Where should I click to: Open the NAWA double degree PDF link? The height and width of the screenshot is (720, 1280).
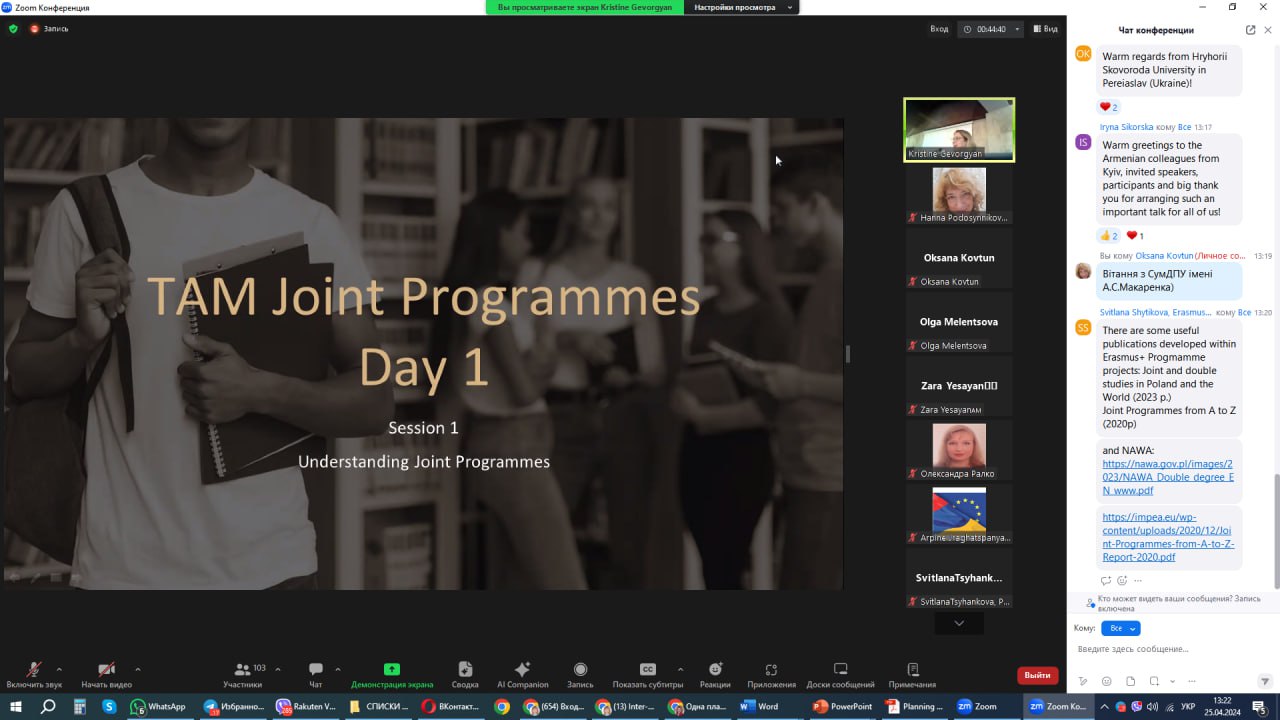click(x=1167, y=477)
